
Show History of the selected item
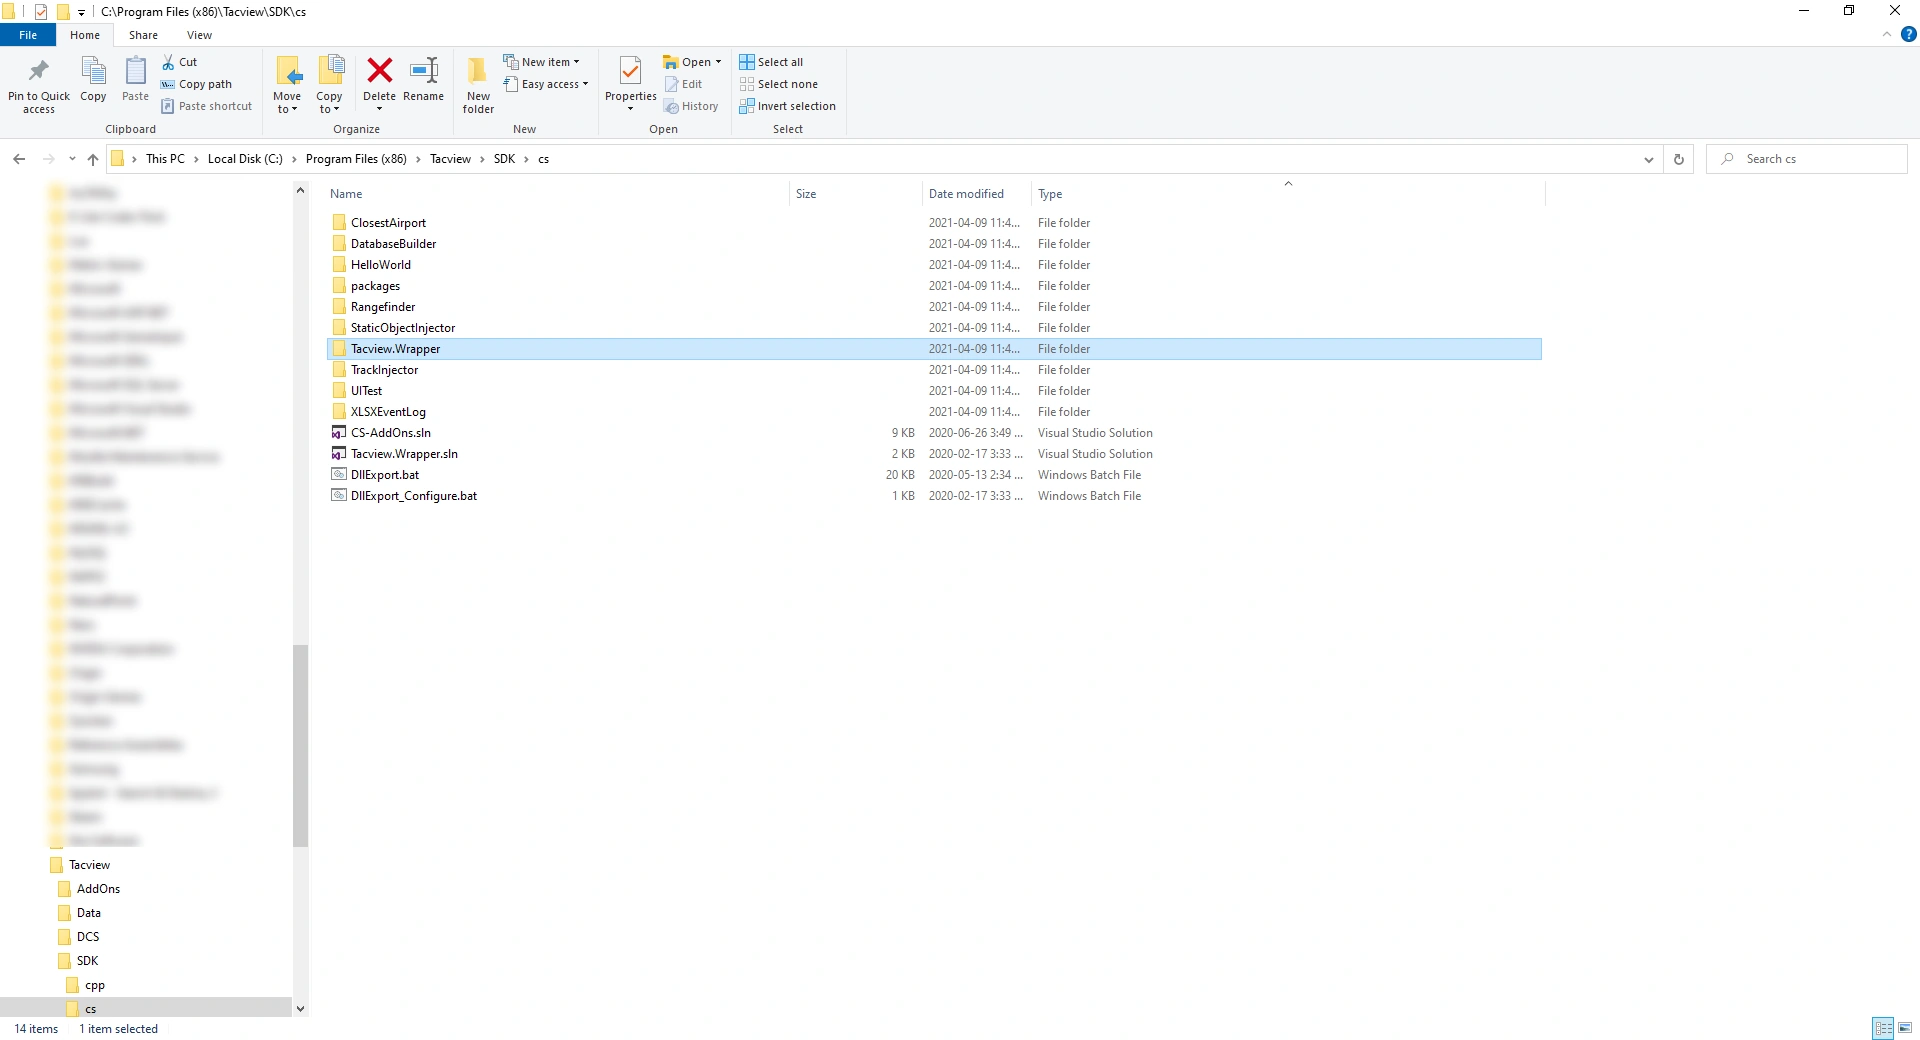(691, 106)
